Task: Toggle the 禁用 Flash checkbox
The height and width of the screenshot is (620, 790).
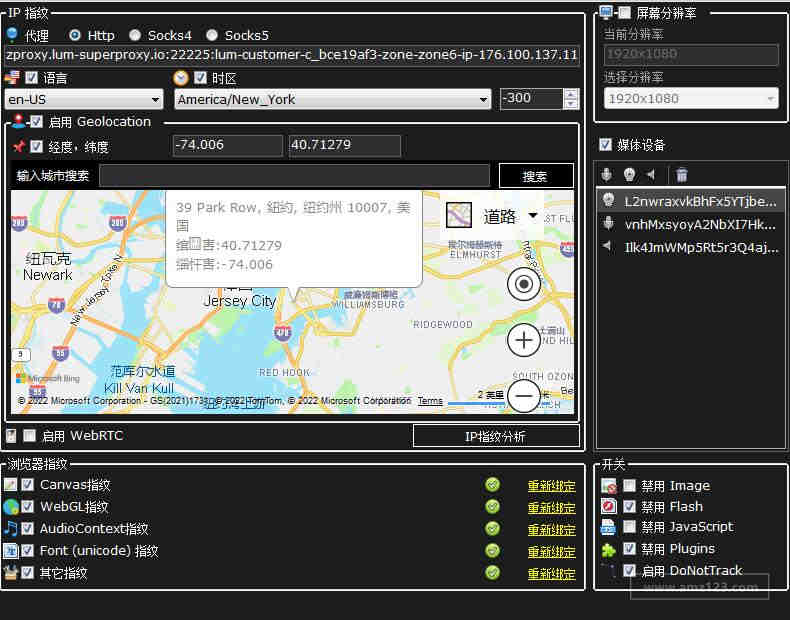Action: click(x=629, y=506)
